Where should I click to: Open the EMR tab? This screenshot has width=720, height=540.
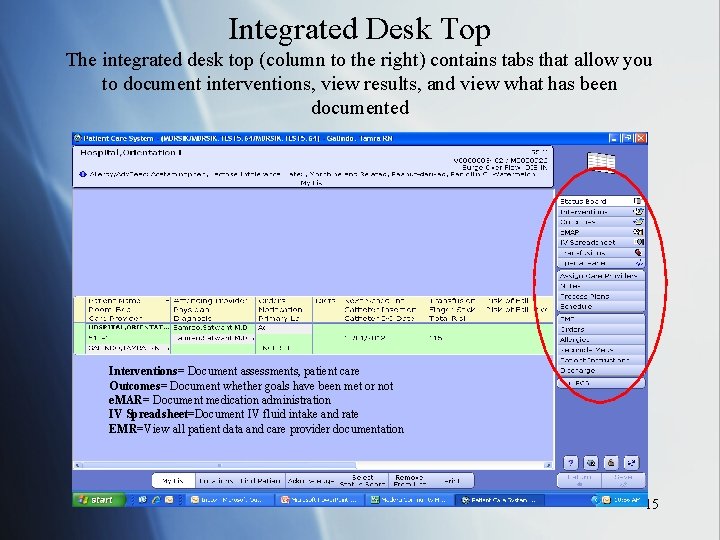click(x=601, y=319)
